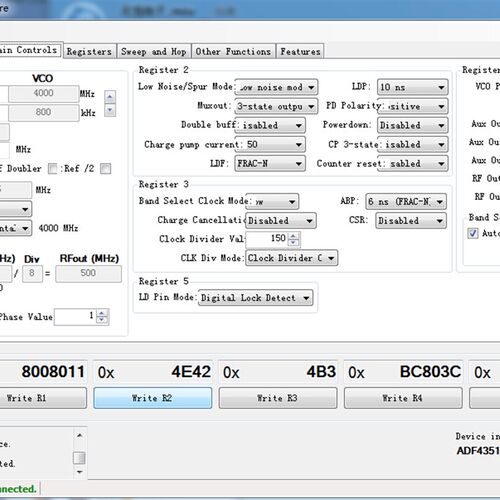Expand the ABP 6 ns dropdown
Viewport: 500px width, 500px height.
tap(406, 202)
